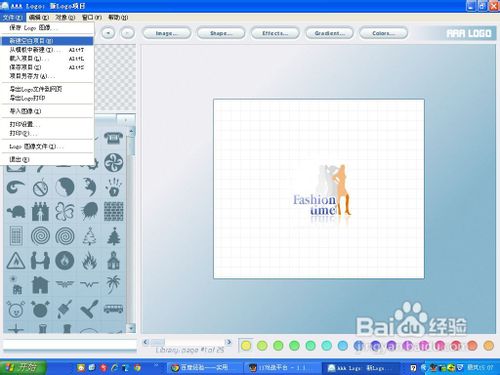Click the round redo arrow button

[x=127, y=33]
